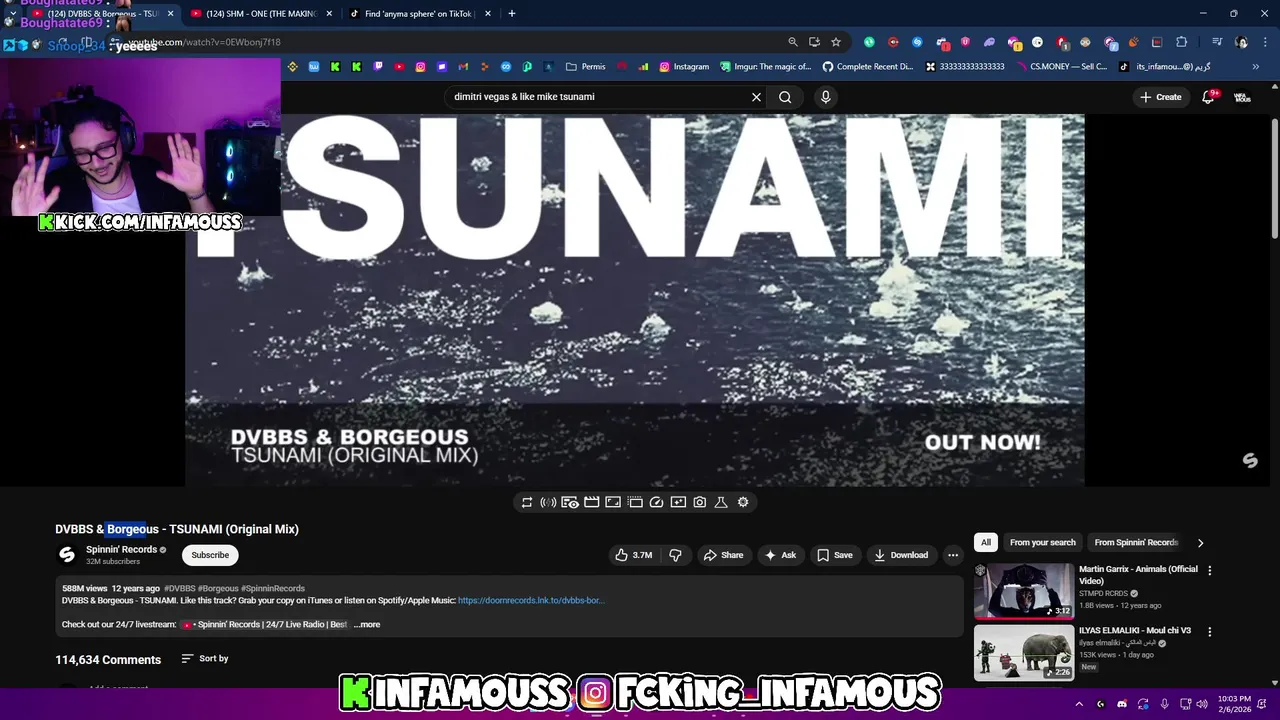
Task: Subscribe to Spinnin' Records
Action: point(210,555)
